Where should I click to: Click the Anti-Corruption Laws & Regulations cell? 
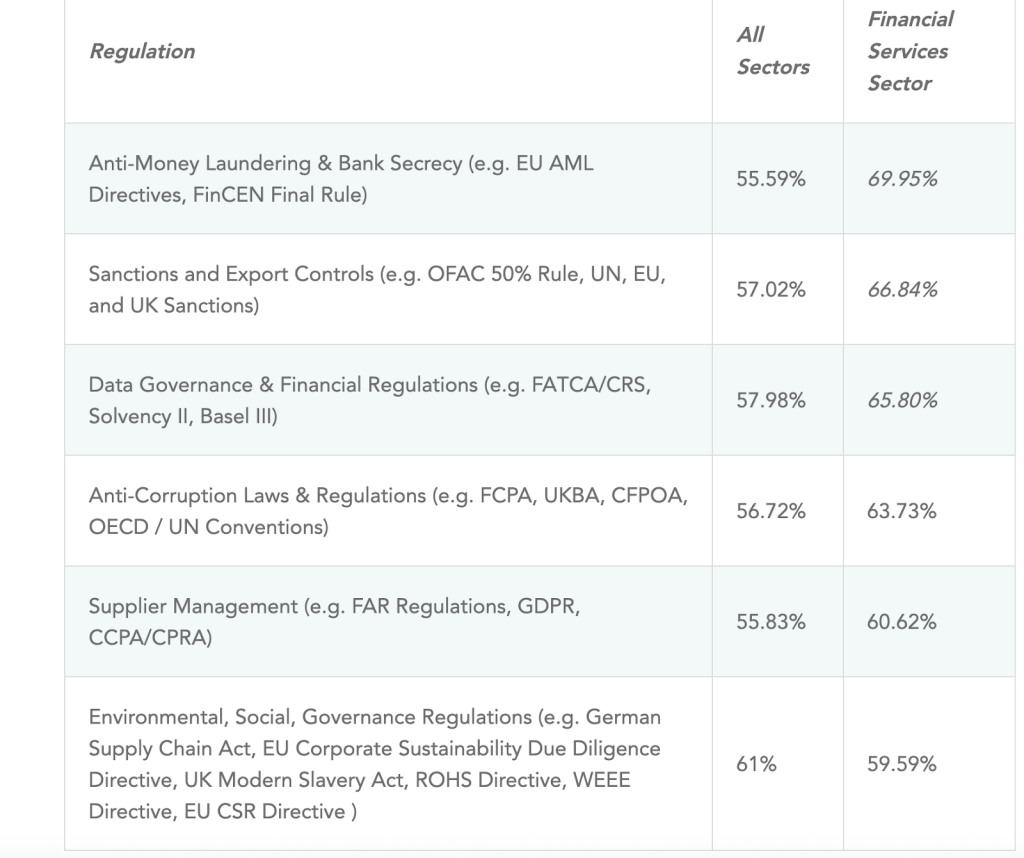point(387,510)
